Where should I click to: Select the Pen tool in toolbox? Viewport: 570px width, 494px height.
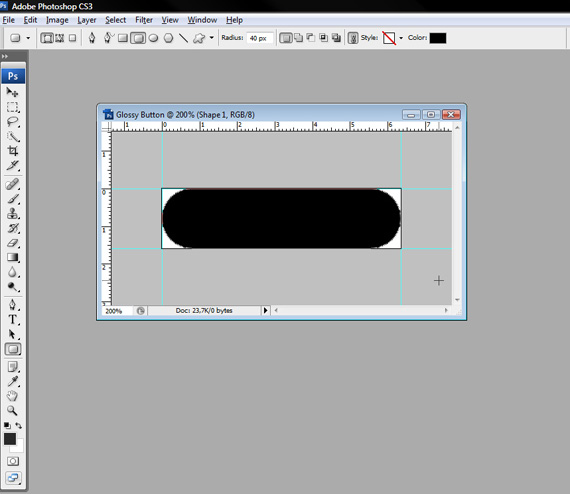pyautogui.click(x=13, y=305)
